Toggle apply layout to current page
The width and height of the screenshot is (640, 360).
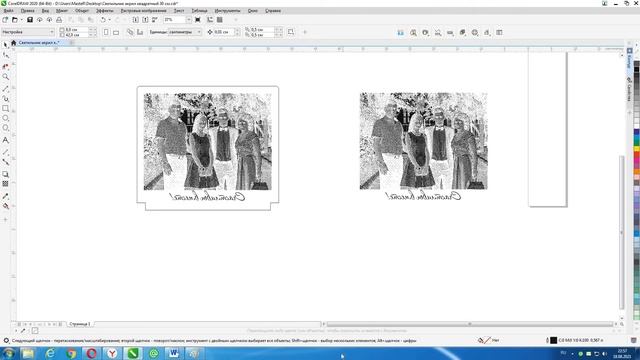[140, 32]
